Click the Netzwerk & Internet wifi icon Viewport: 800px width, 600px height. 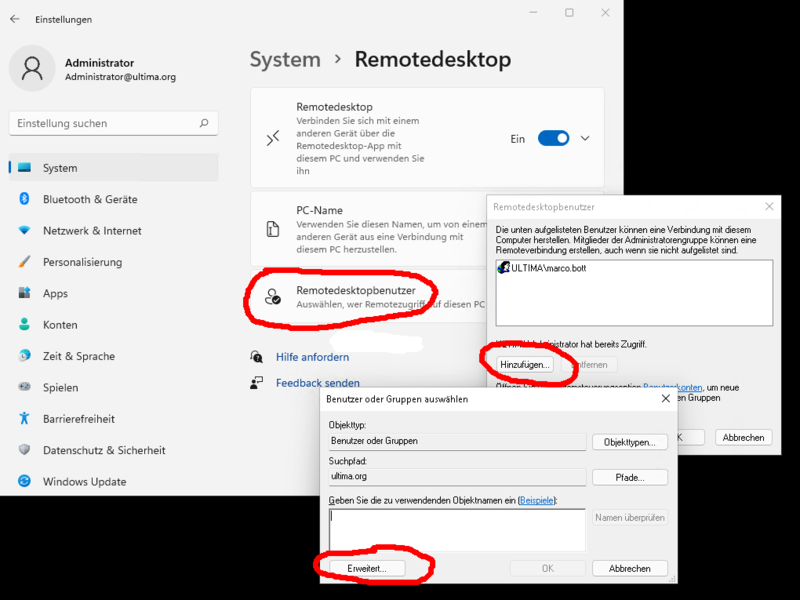click(24, 231)
